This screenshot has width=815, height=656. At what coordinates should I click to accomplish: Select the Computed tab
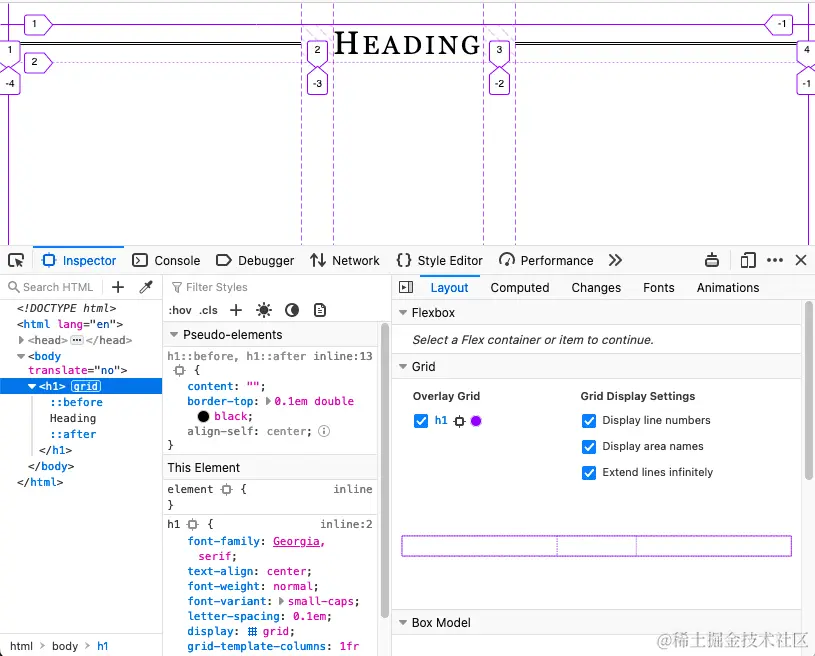point(520,287)
